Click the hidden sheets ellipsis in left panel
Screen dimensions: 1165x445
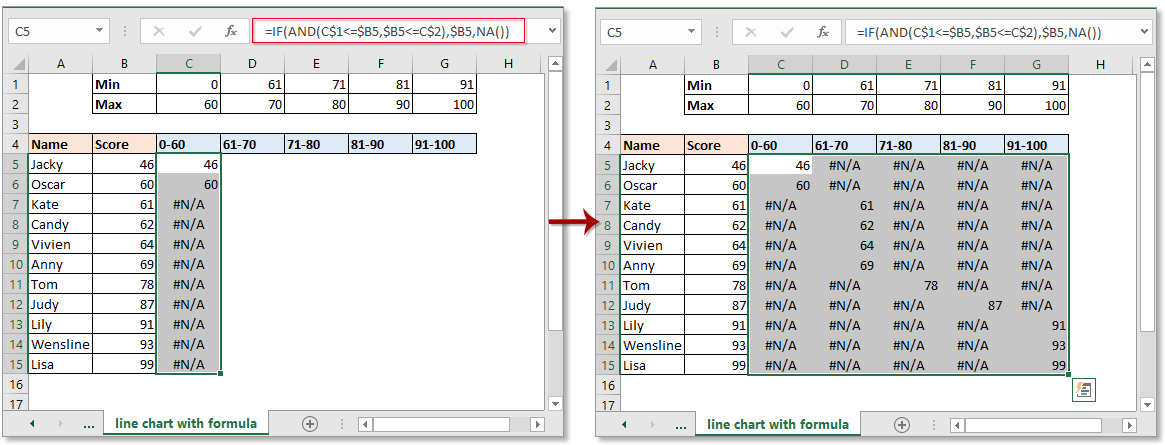click(x=89, y=424)
